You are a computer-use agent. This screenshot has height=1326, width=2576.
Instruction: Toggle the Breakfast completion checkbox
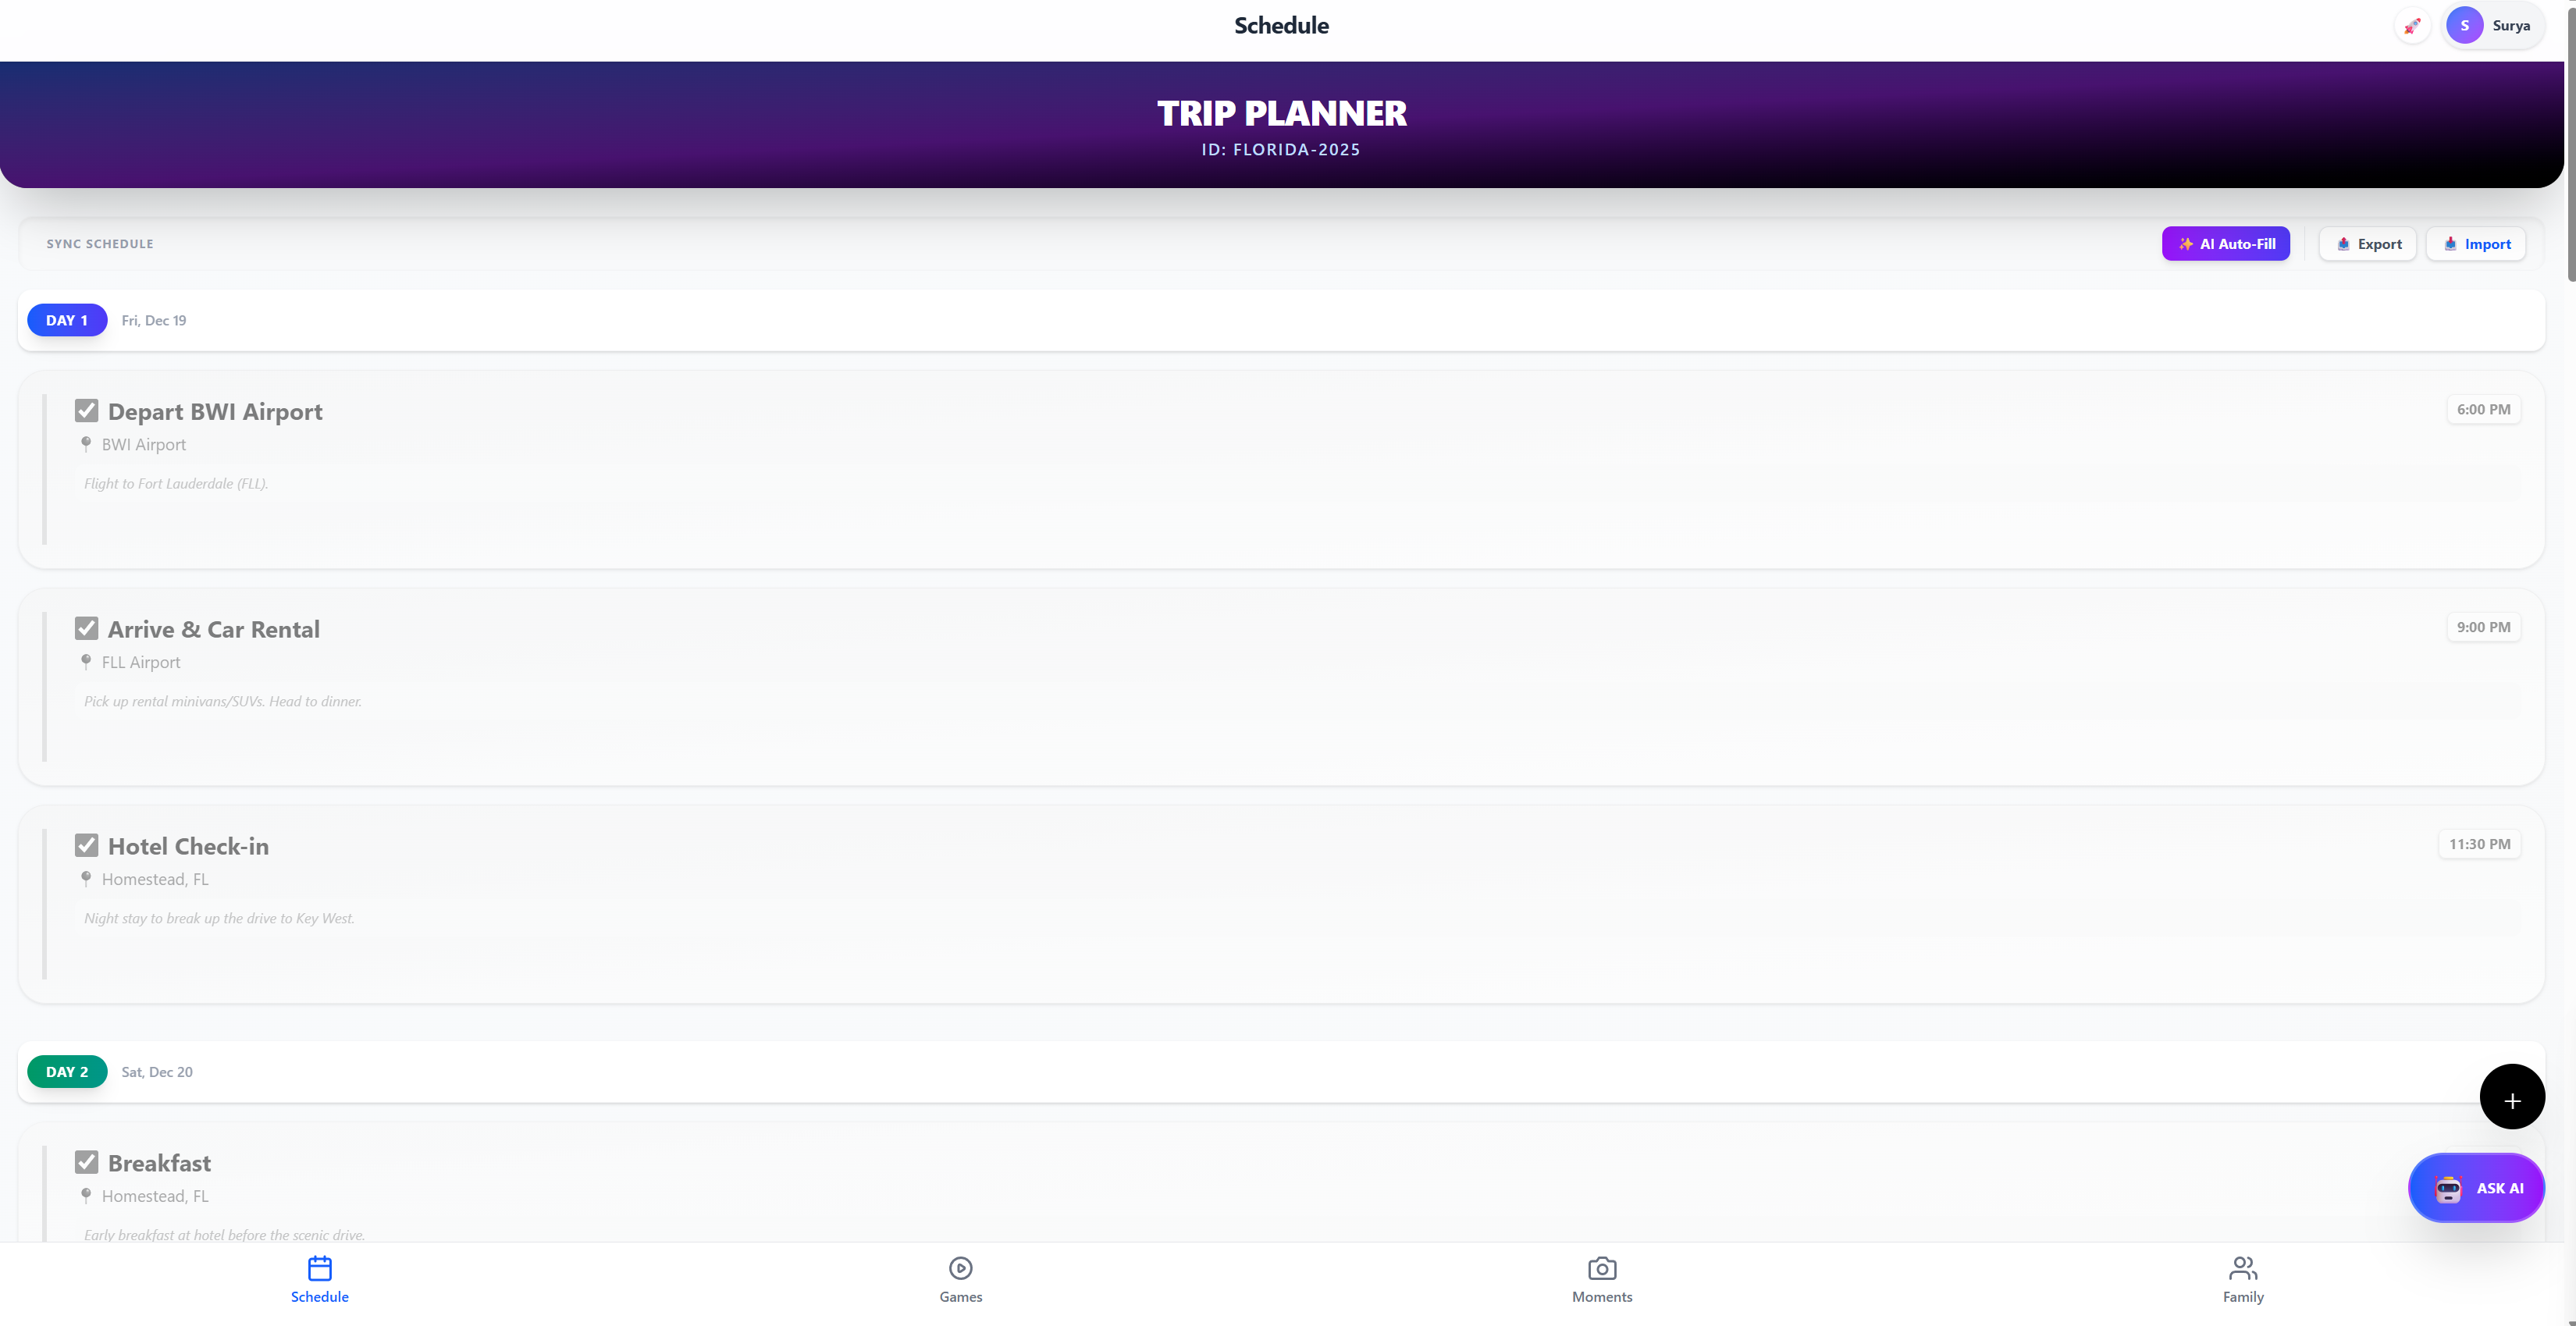[x=86, y=1161]
